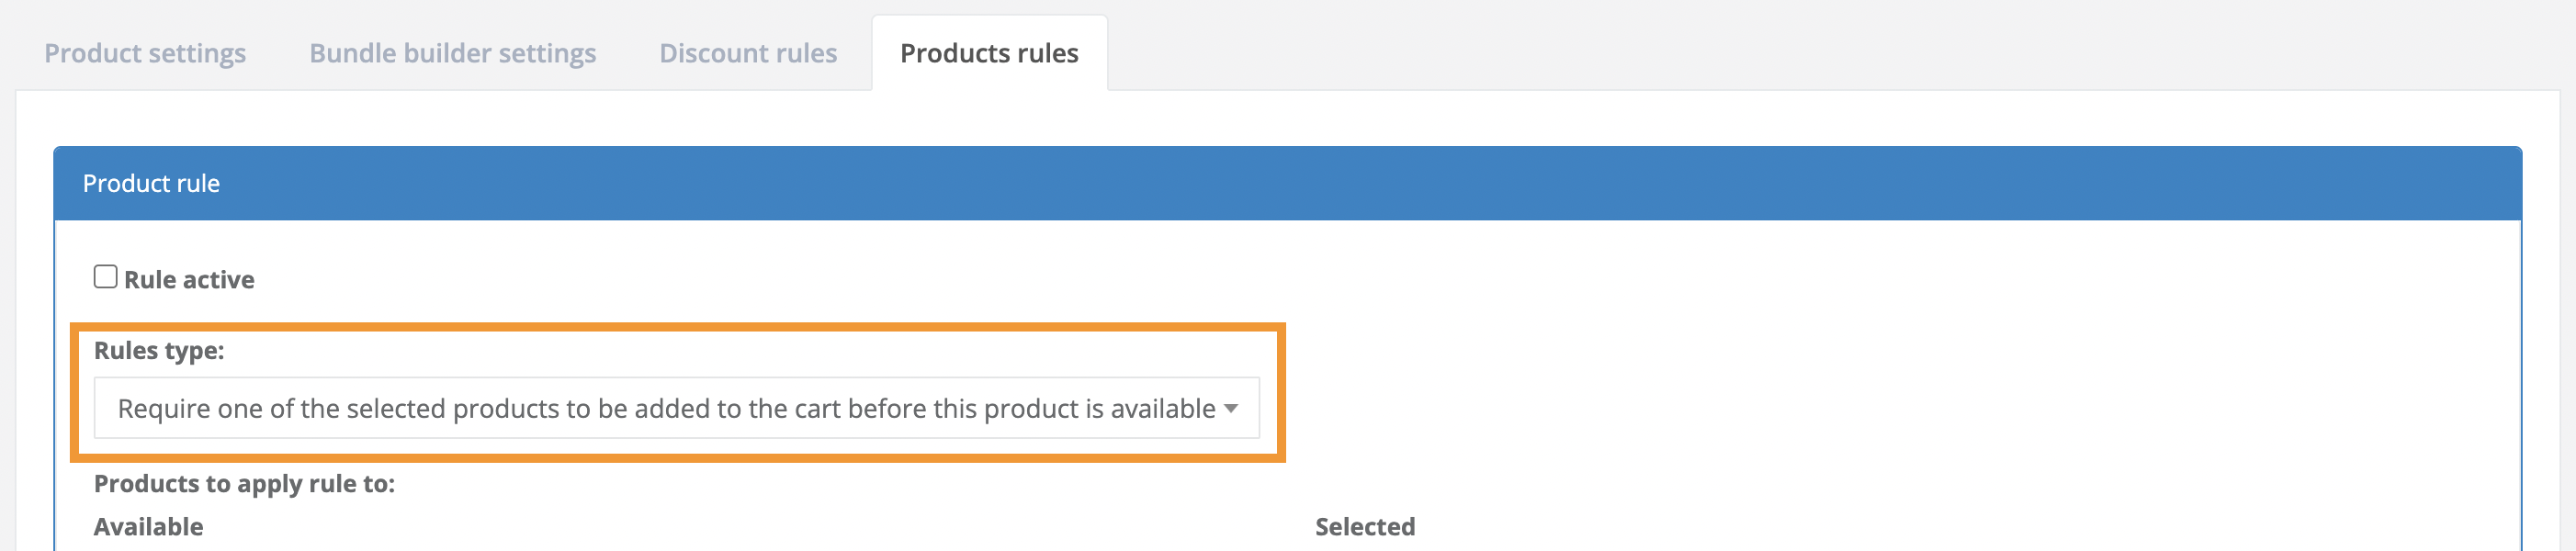Click the Products to apply rule to label
The image size is (2576, 551).
(246, 483)
